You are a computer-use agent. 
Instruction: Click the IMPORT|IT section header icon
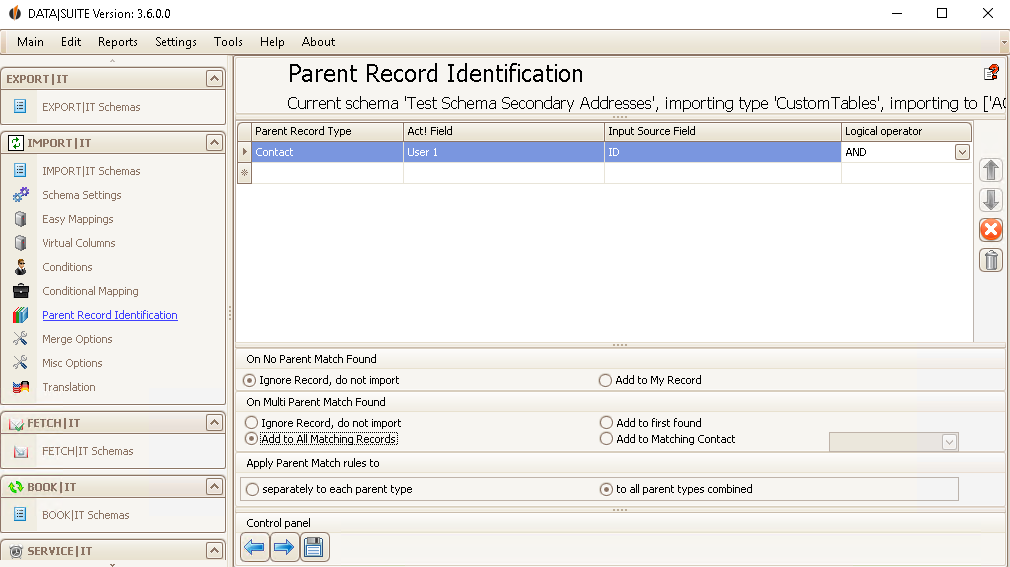[x=15, y=142]
